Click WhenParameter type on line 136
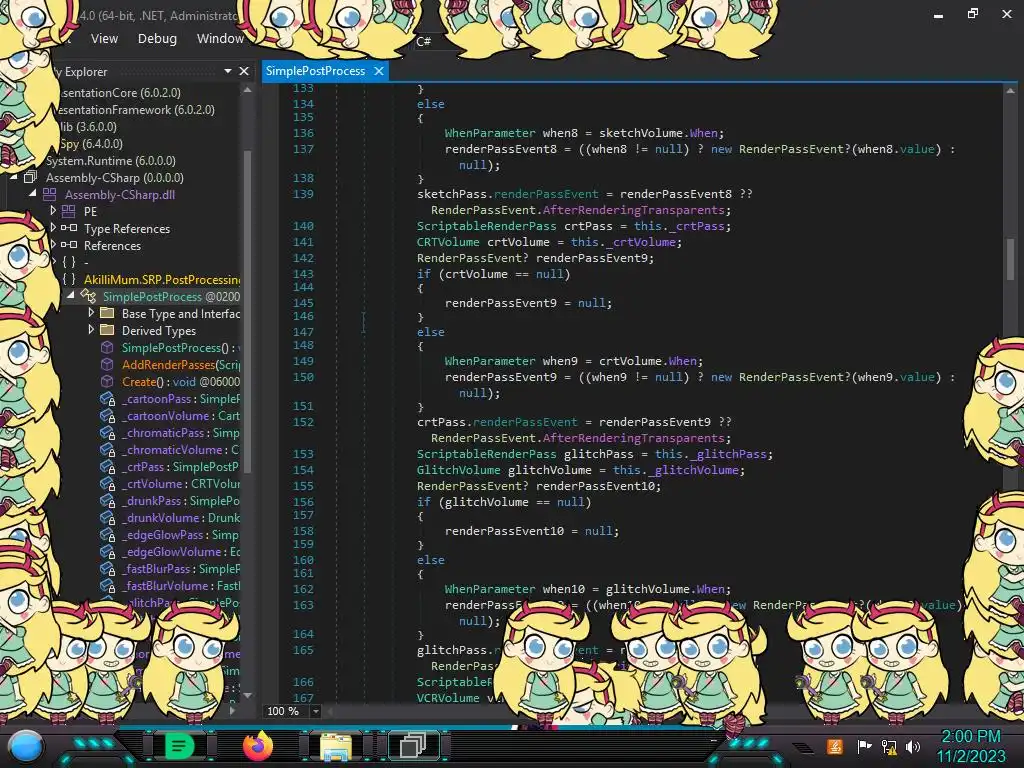Viewport: 1024px width, 768px height. tap(490, 133)
